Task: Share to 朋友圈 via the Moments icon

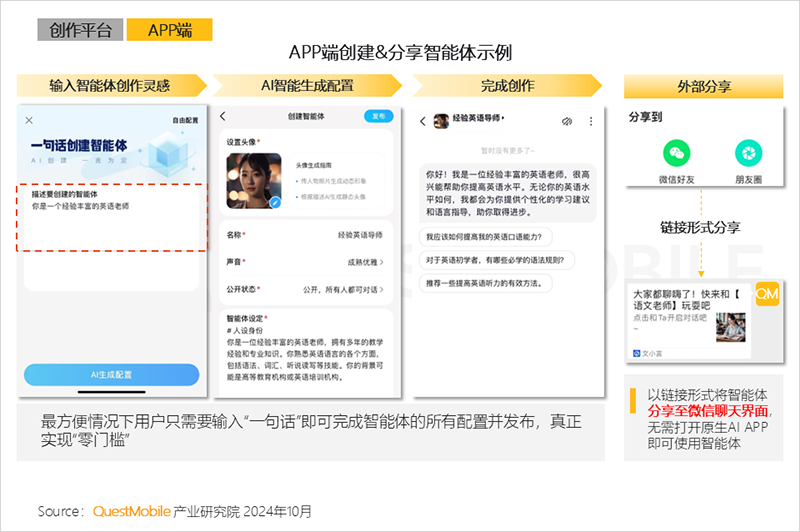Action: 745,153
